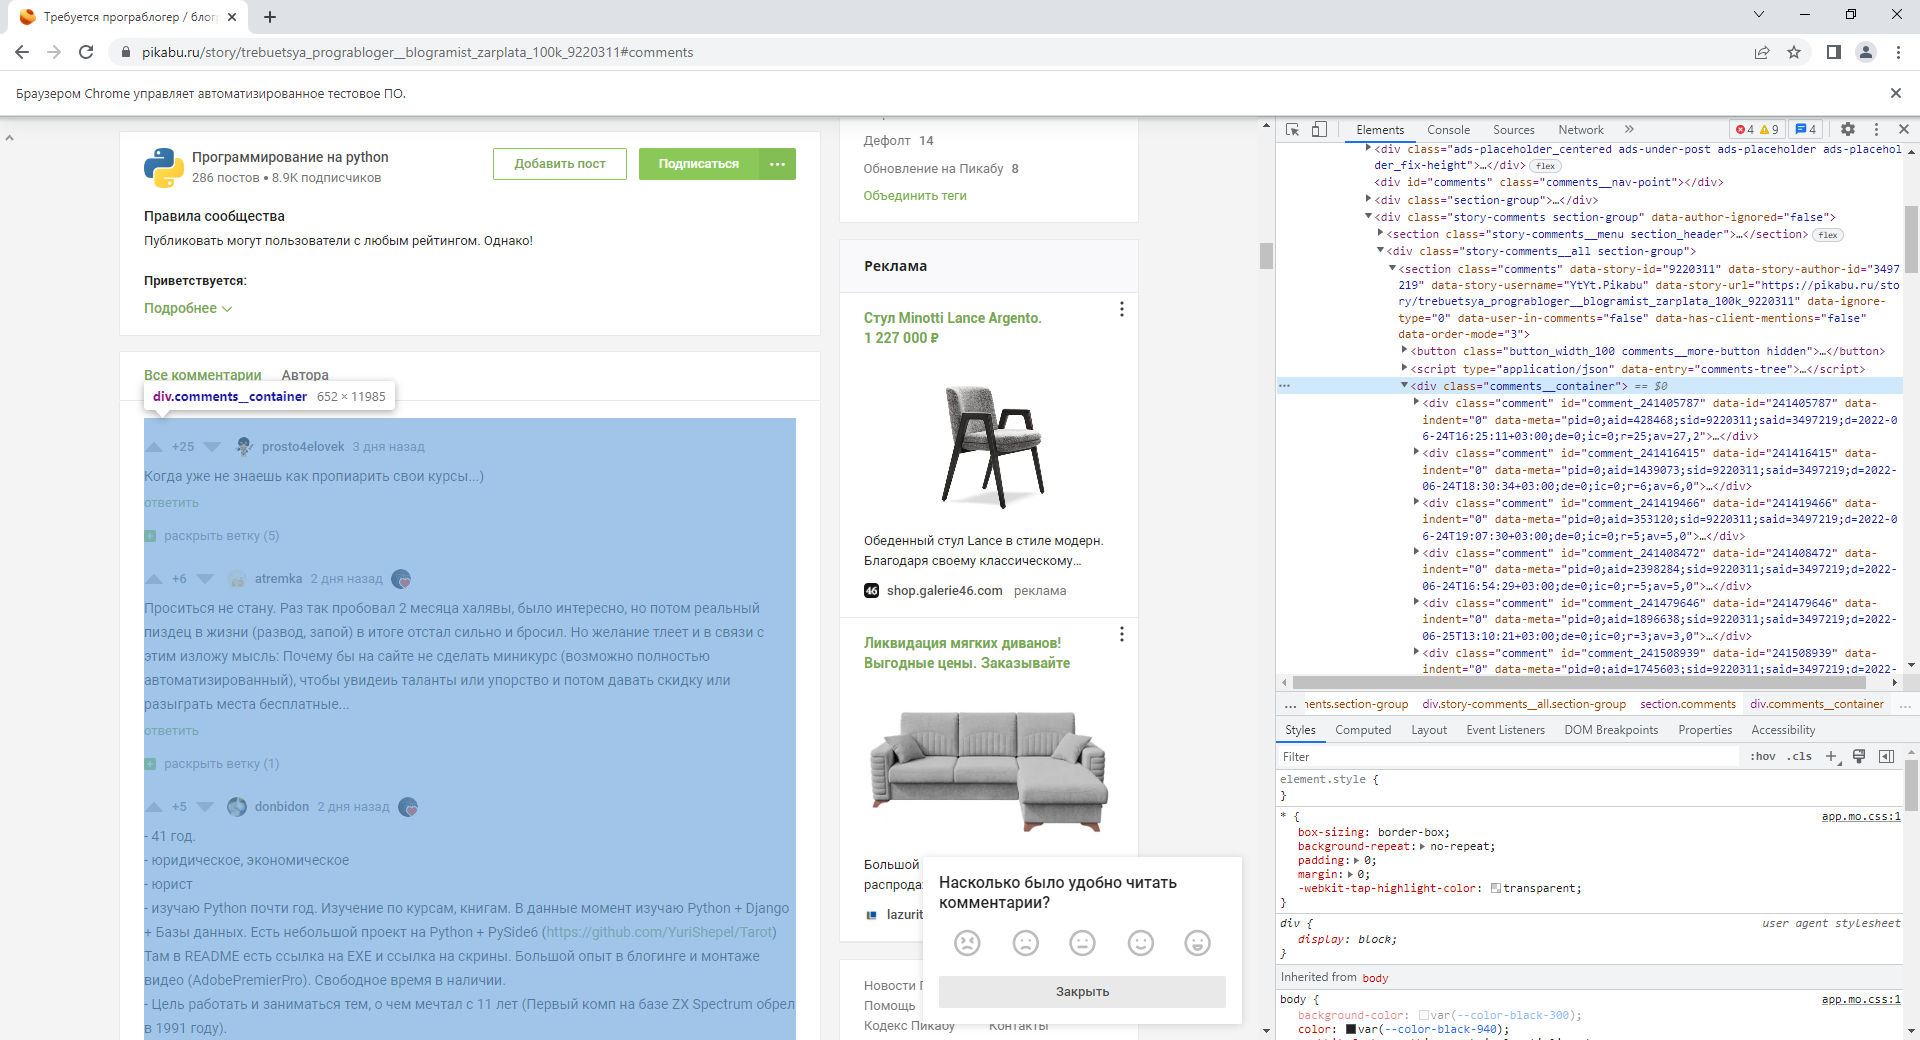Expand the Подробнее community rules
This screenshot has height=1040, width=1920.
(188, 308)
